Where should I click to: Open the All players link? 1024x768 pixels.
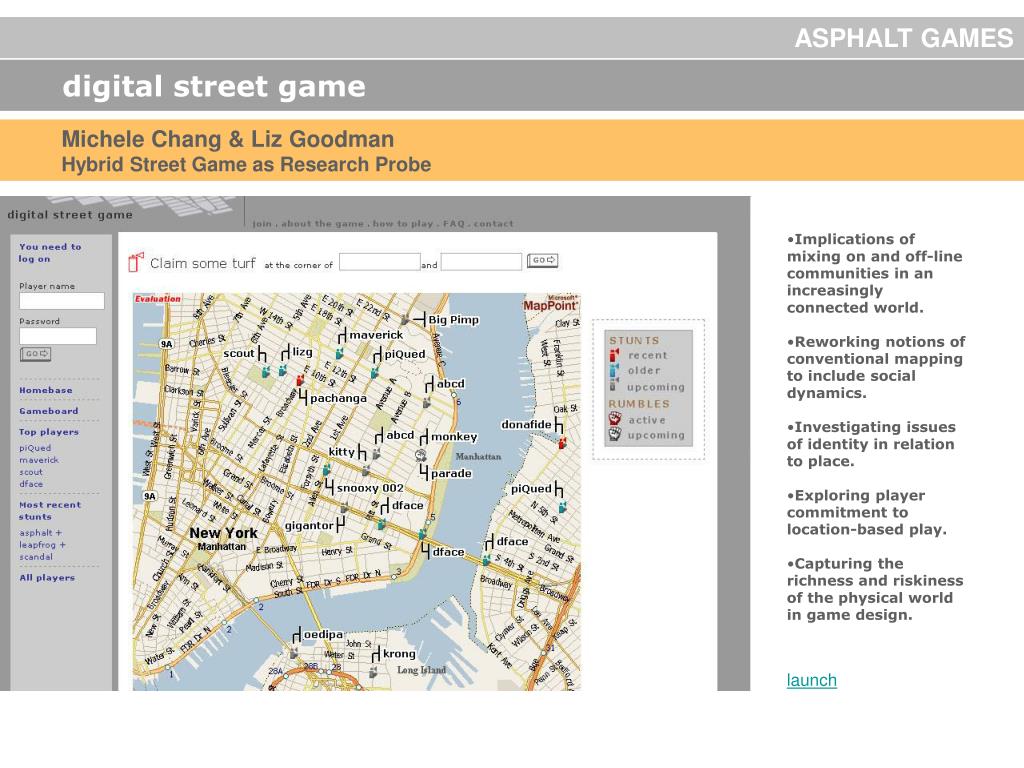47,577
